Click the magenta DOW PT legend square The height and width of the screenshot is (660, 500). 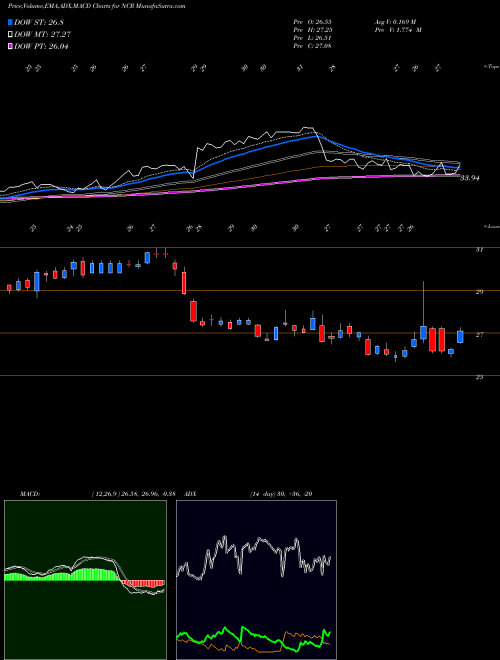click(10, 46)
